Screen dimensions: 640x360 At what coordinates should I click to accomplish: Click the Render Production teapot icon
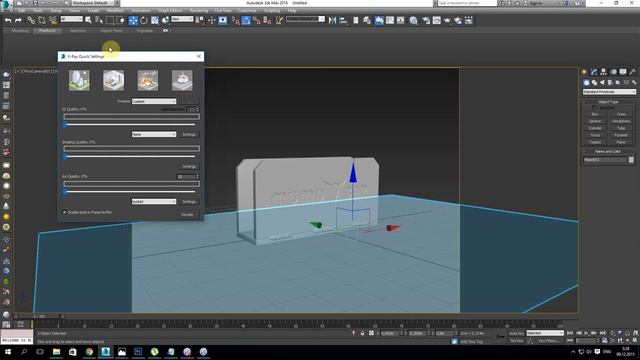click(447, 20)
